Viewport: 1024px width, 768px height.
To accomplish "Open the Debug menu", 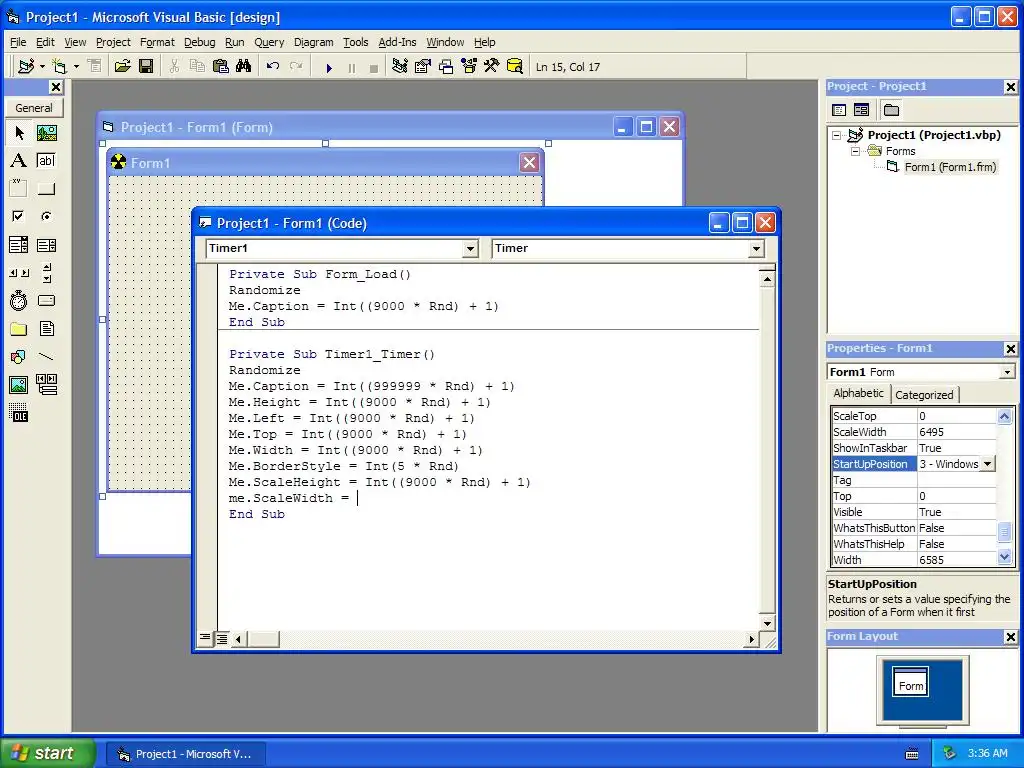I will (x=199, y=42).
